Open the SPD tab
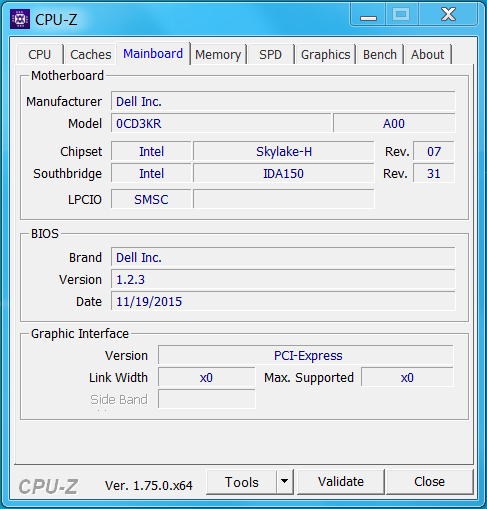Screen dimensions: 487x509 coord(270,54)
